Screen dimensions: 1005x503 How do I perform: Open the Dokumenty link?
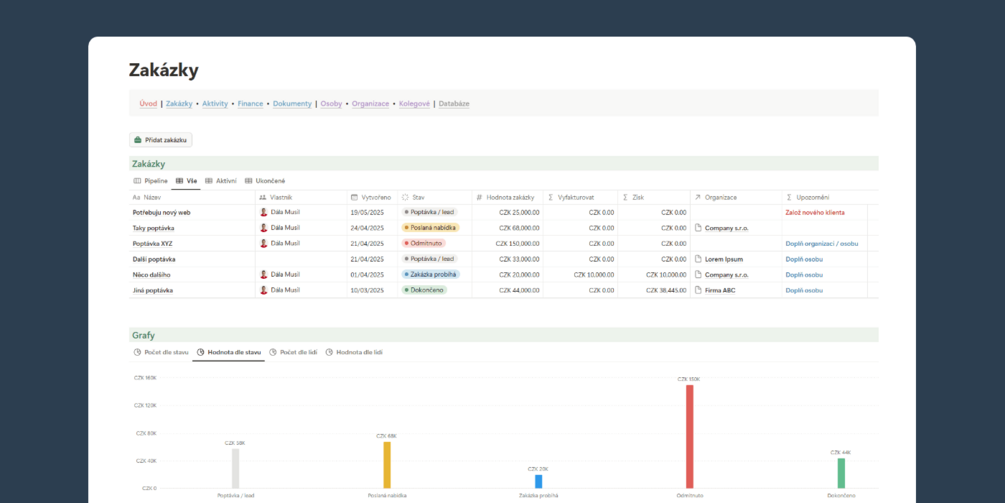292,104
